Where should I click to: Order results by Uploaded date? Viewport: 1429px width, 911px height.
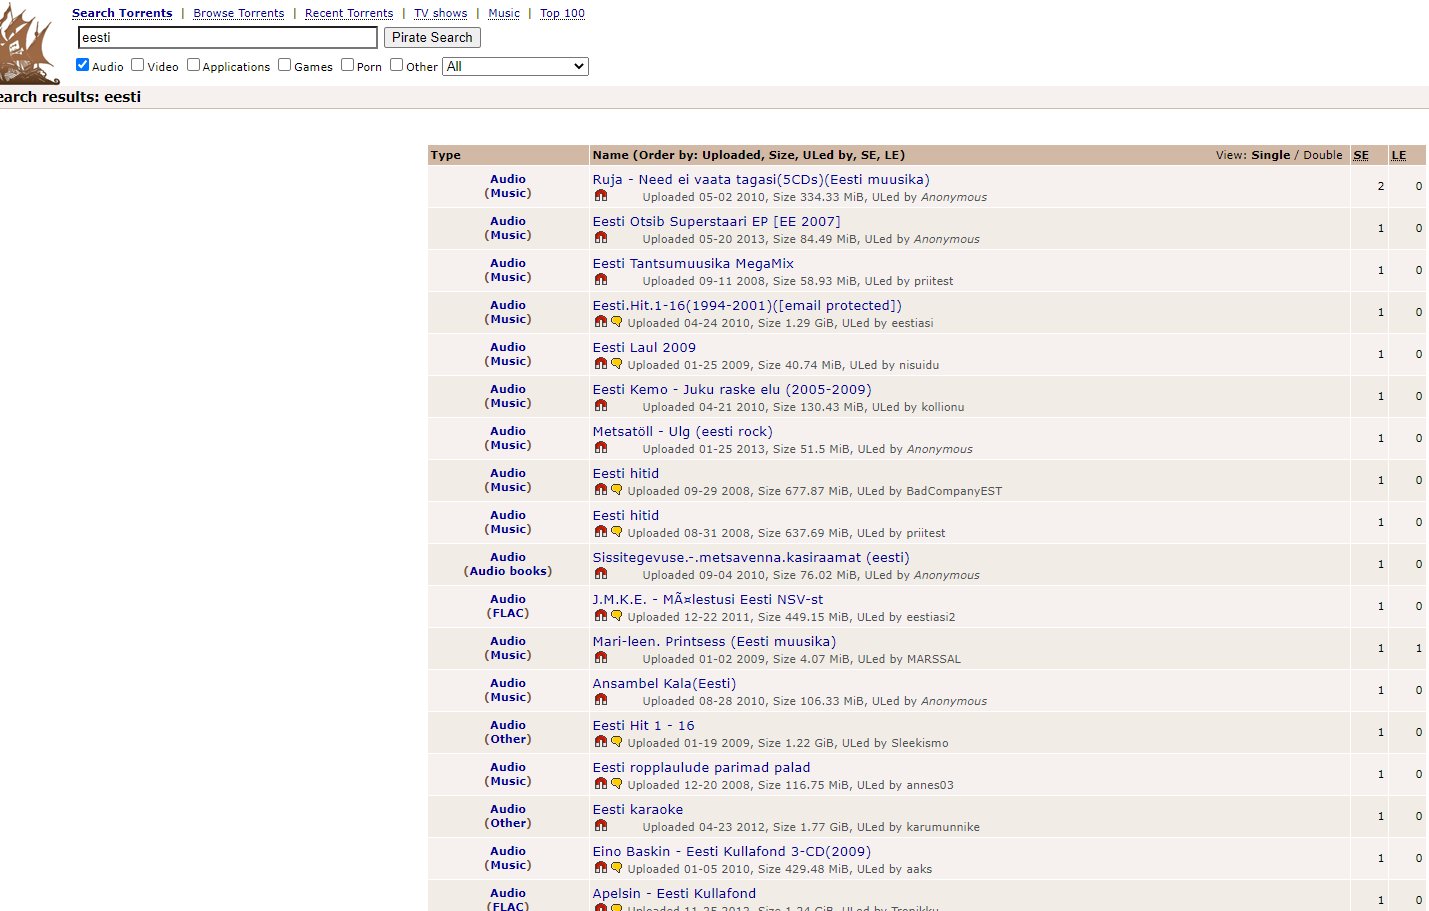pyautogui.click(x=732, y=155)
